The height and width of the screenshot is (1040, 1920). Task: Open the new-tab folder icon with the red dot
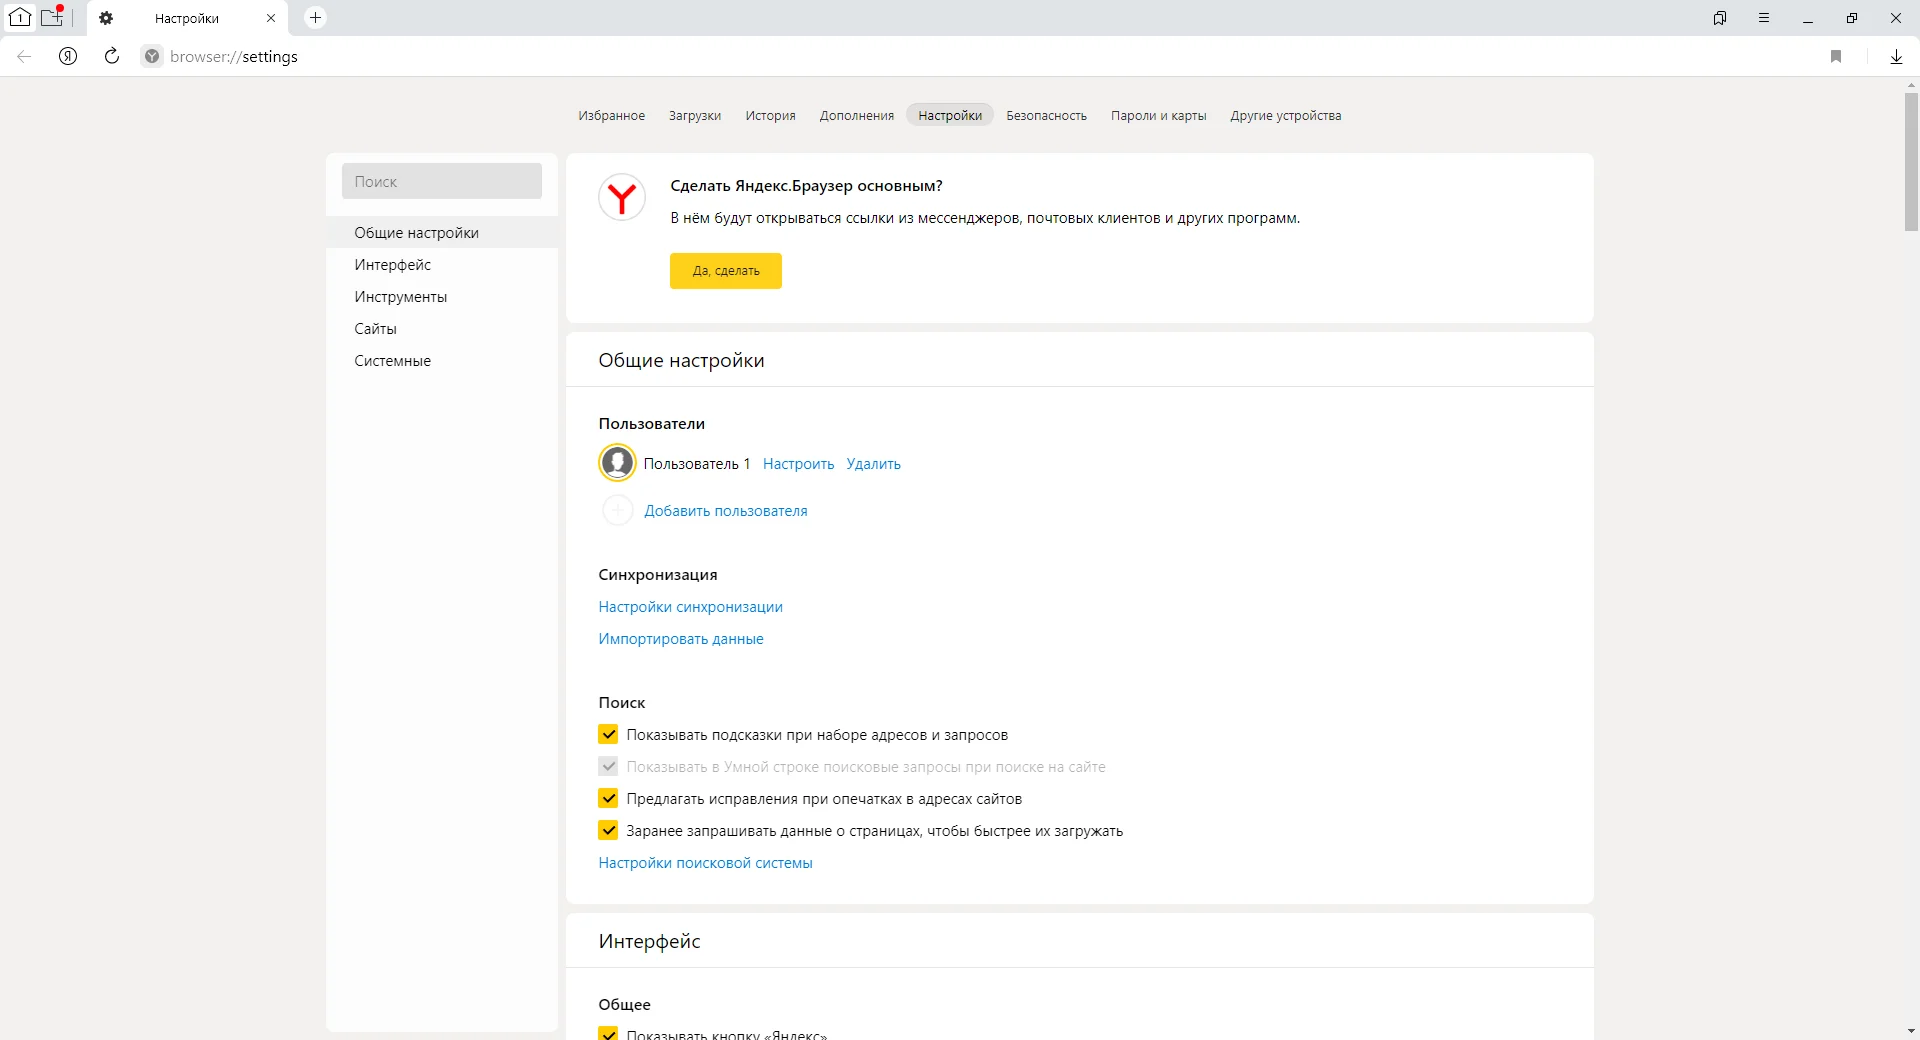click(x=52, y=16)
